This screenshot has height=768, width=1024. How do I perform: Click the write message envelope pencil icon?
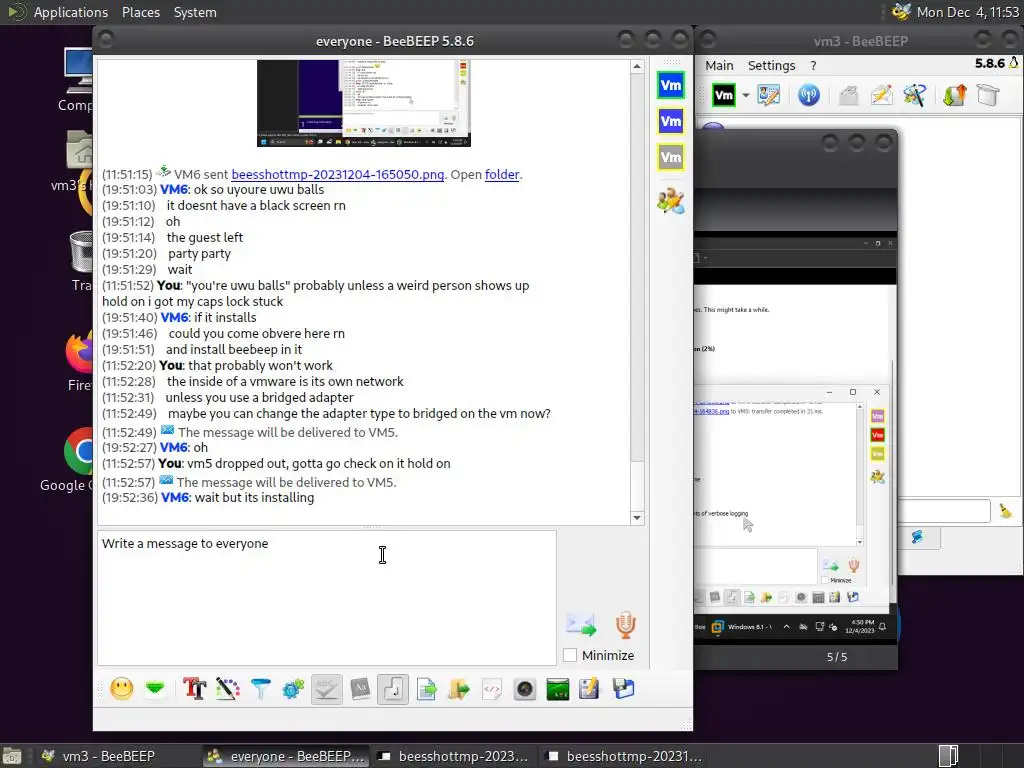882,95
